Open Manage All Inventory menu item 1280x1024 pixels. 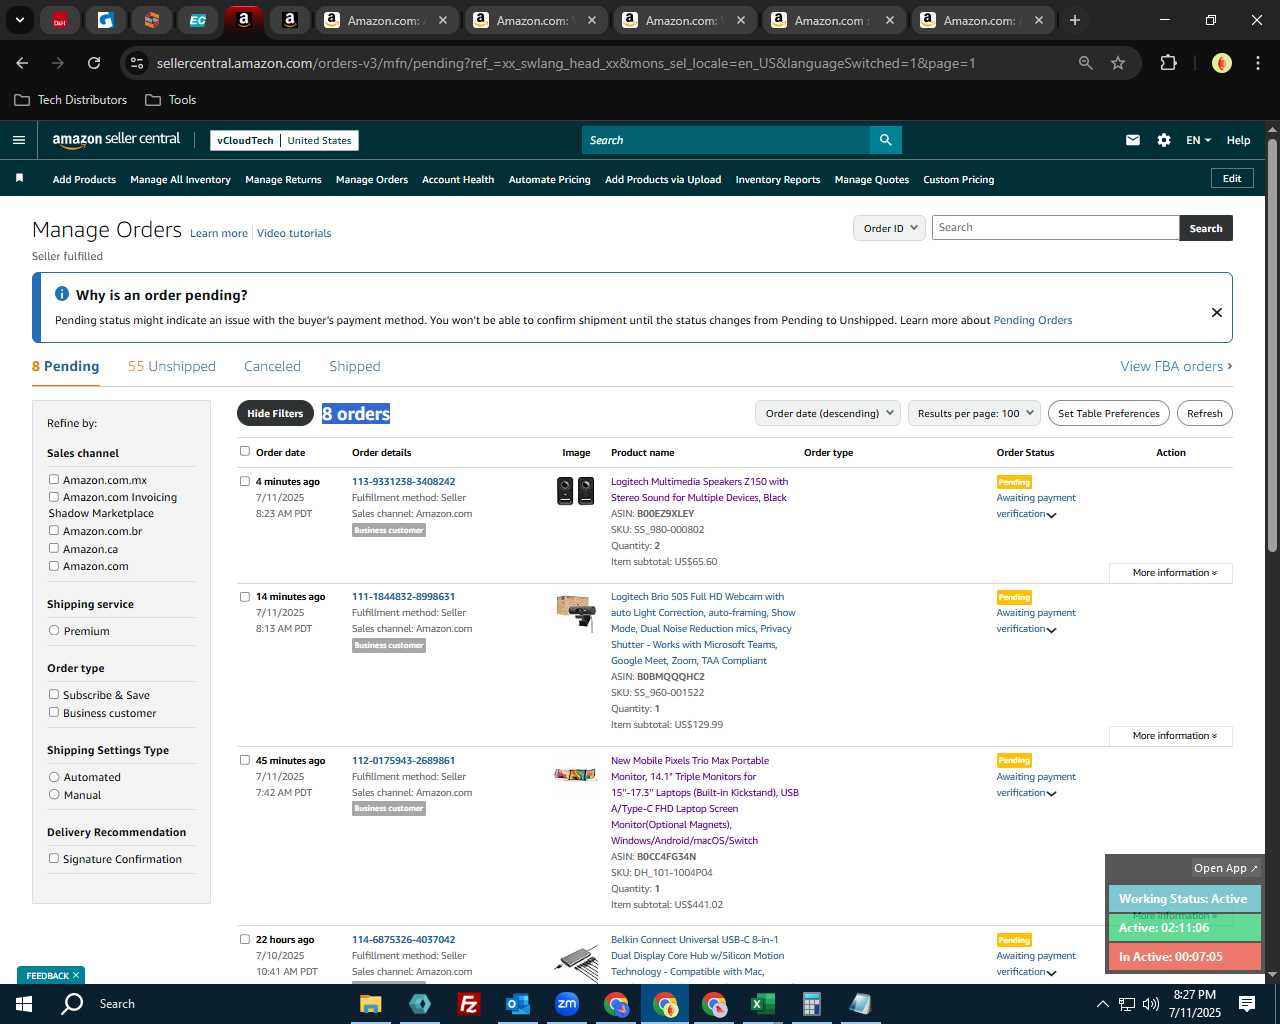tap(180, 180)
